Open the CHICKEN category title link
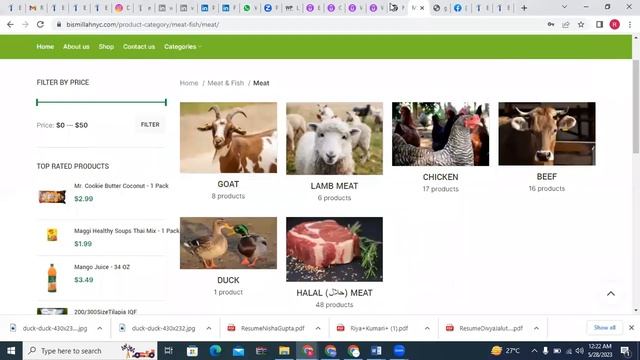Viewport: 640px width, 360px height. (x=440, y=177)
